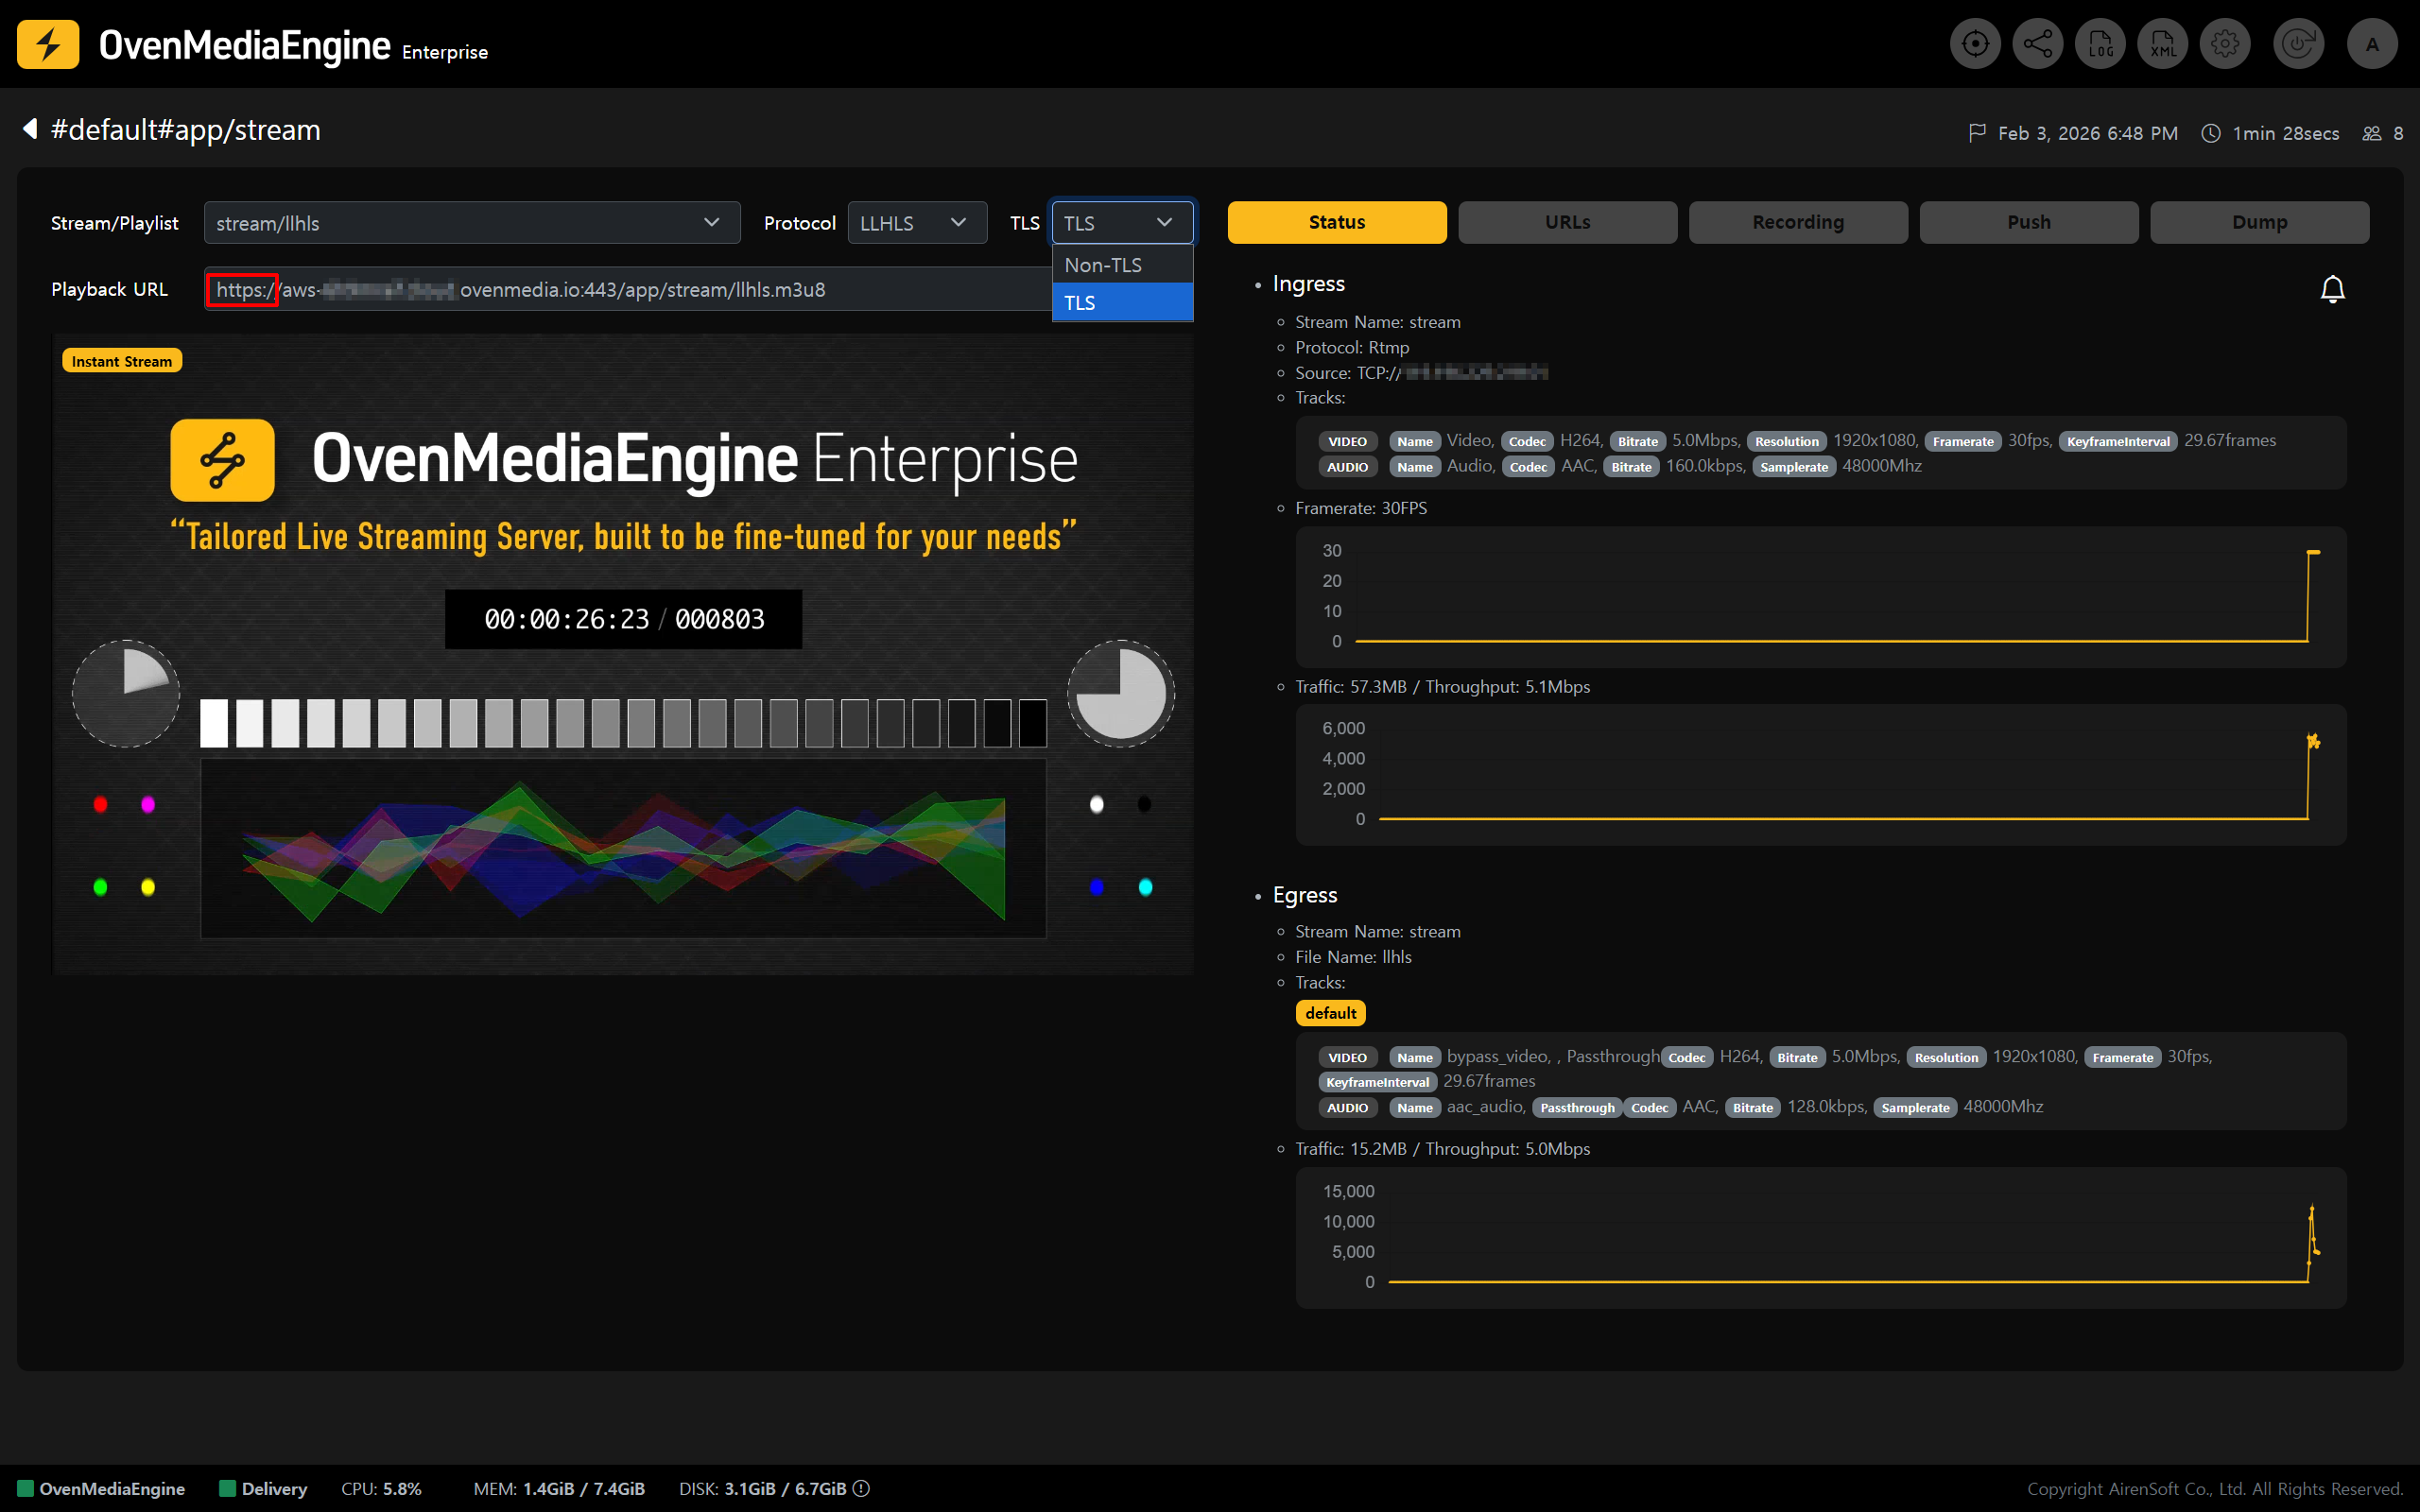
Task: Expand the Stream/Playlist dropdown
Action: [x=471, y=223]
